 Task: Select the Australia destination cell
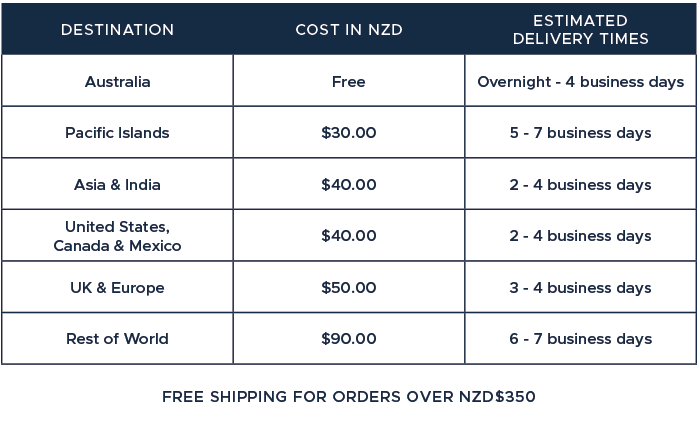(x=117, y=81)
